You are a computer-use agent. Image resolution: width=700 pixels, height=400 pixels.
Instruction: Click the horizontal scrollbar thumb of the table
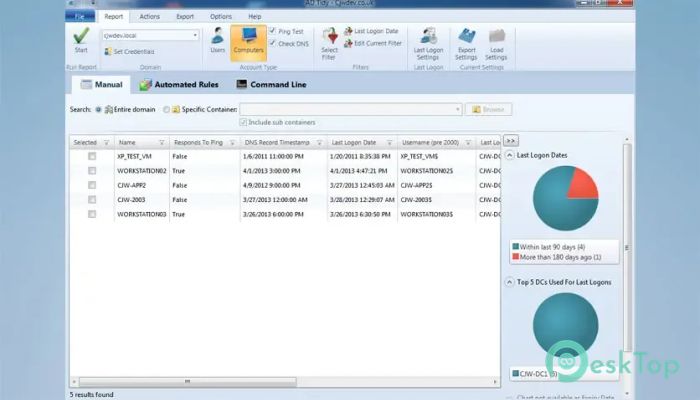pyautogui.click(x=188, y=382)
